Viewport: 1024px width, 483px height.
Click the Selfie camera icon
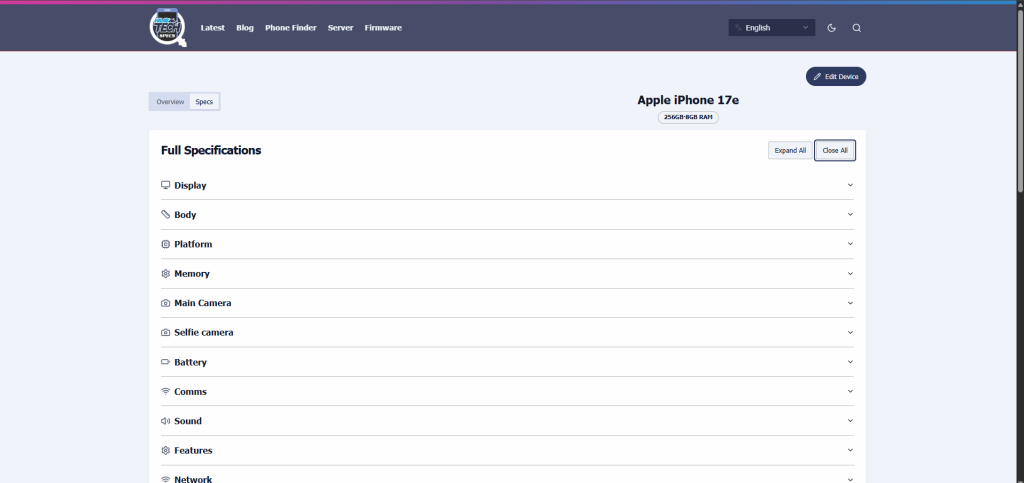coord(165,332)
